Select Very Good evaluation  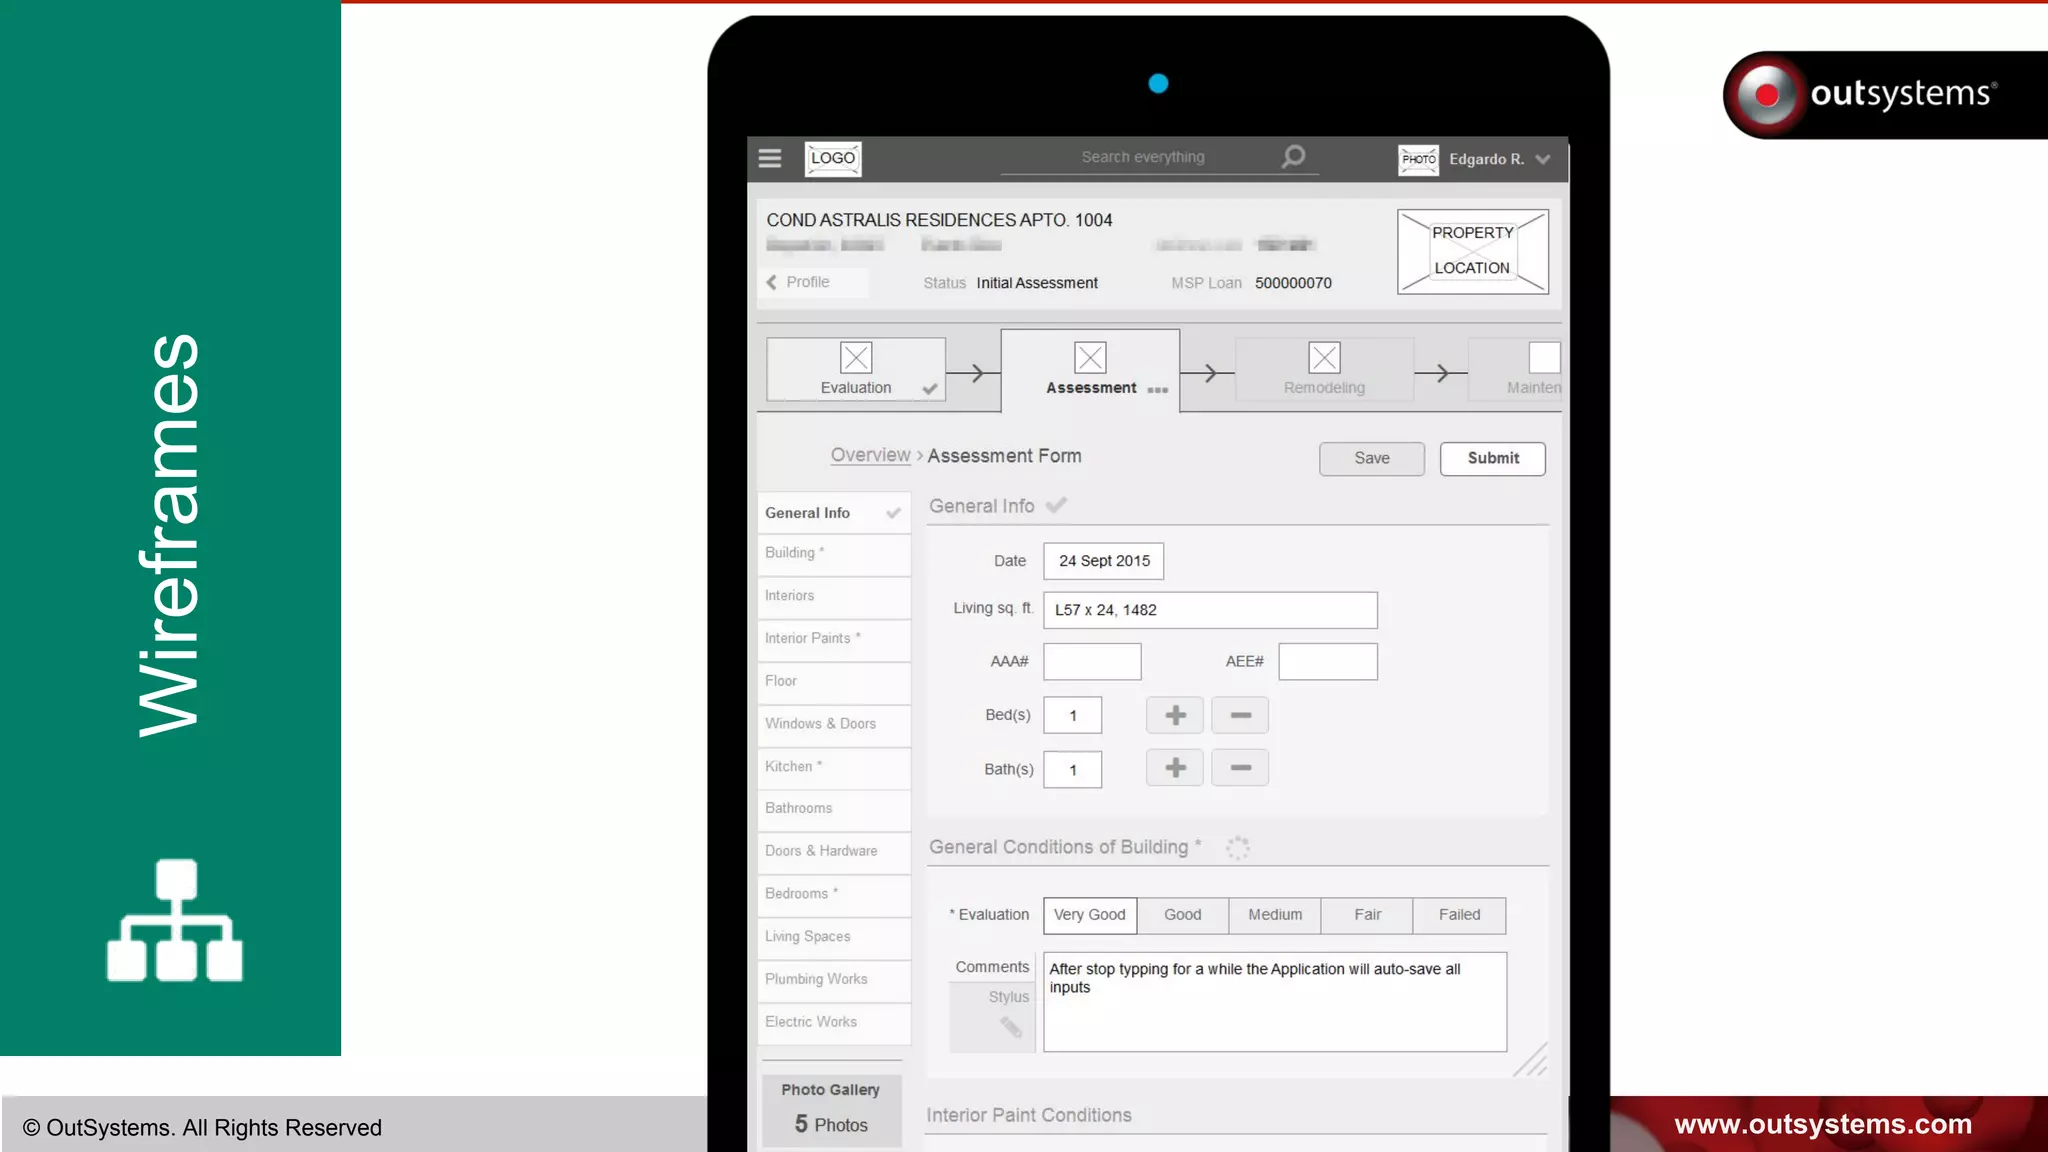[x=1090, y=915]
